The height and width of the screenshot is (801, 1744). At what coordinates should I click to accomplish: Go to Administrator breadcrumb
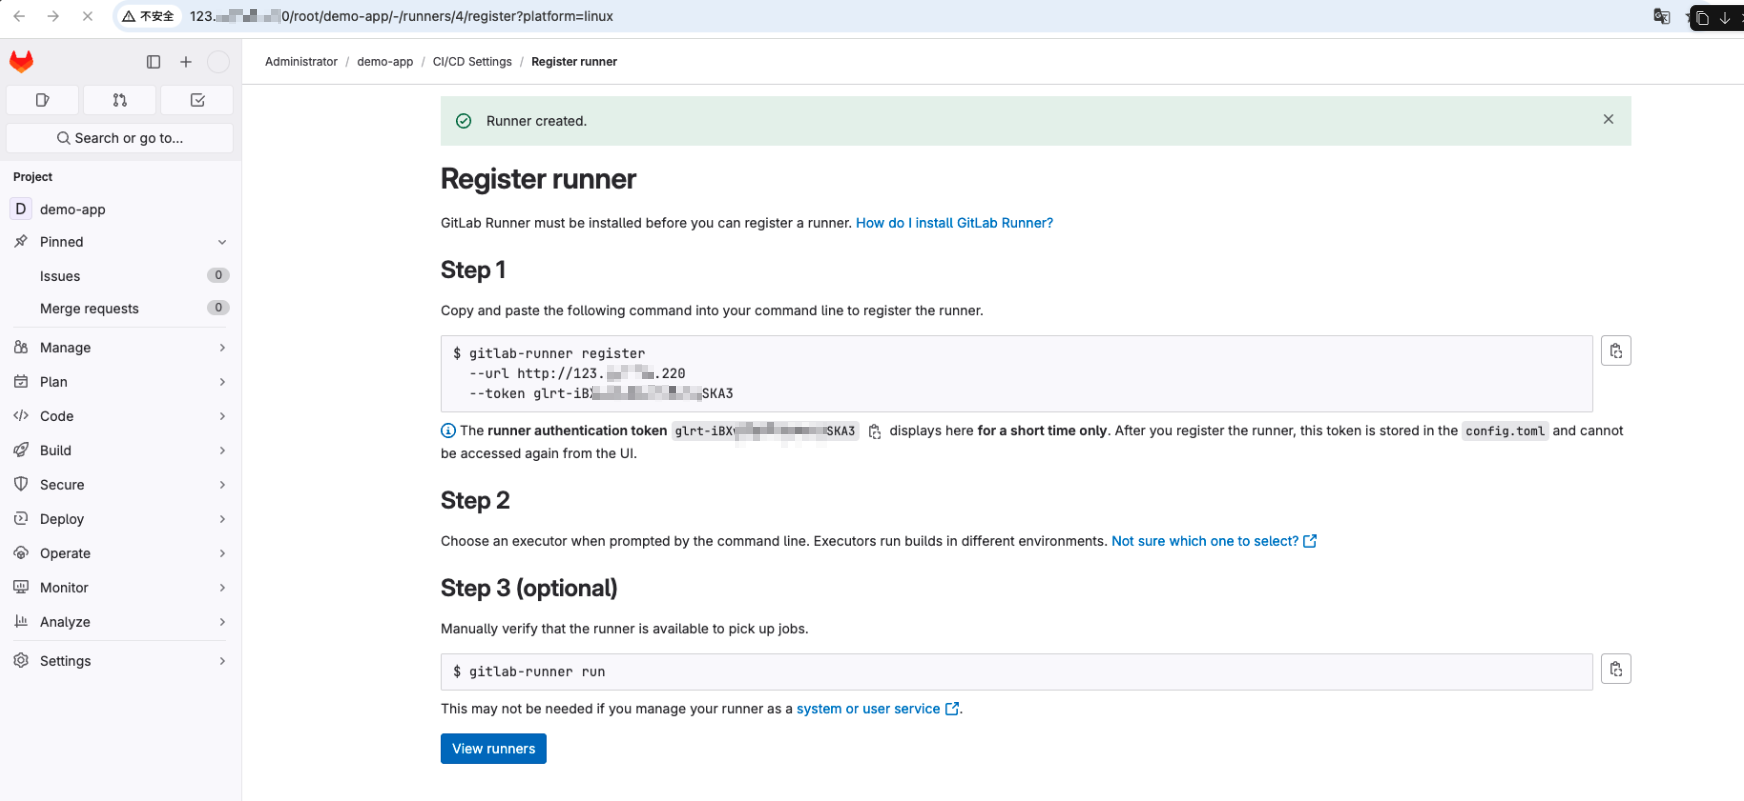coord(301,62)
